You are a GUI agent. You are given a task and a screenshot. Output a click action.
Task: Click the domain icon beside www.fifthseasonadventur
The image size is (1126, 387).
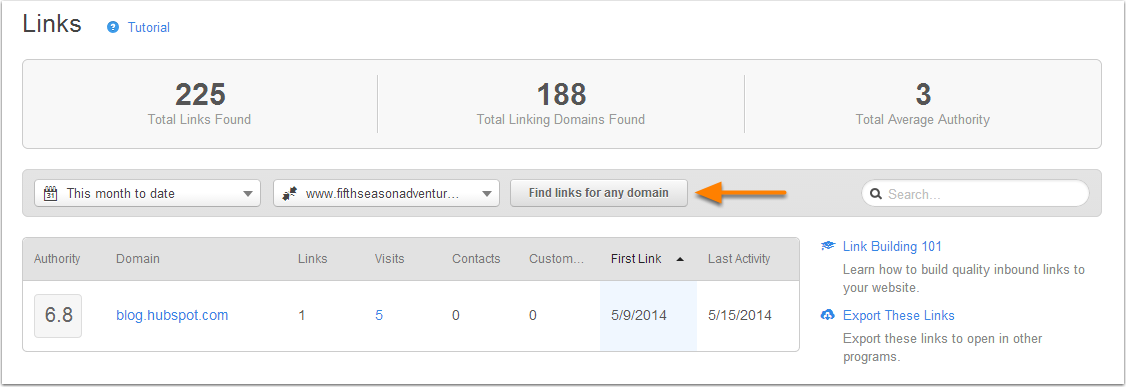click(290, 193)
